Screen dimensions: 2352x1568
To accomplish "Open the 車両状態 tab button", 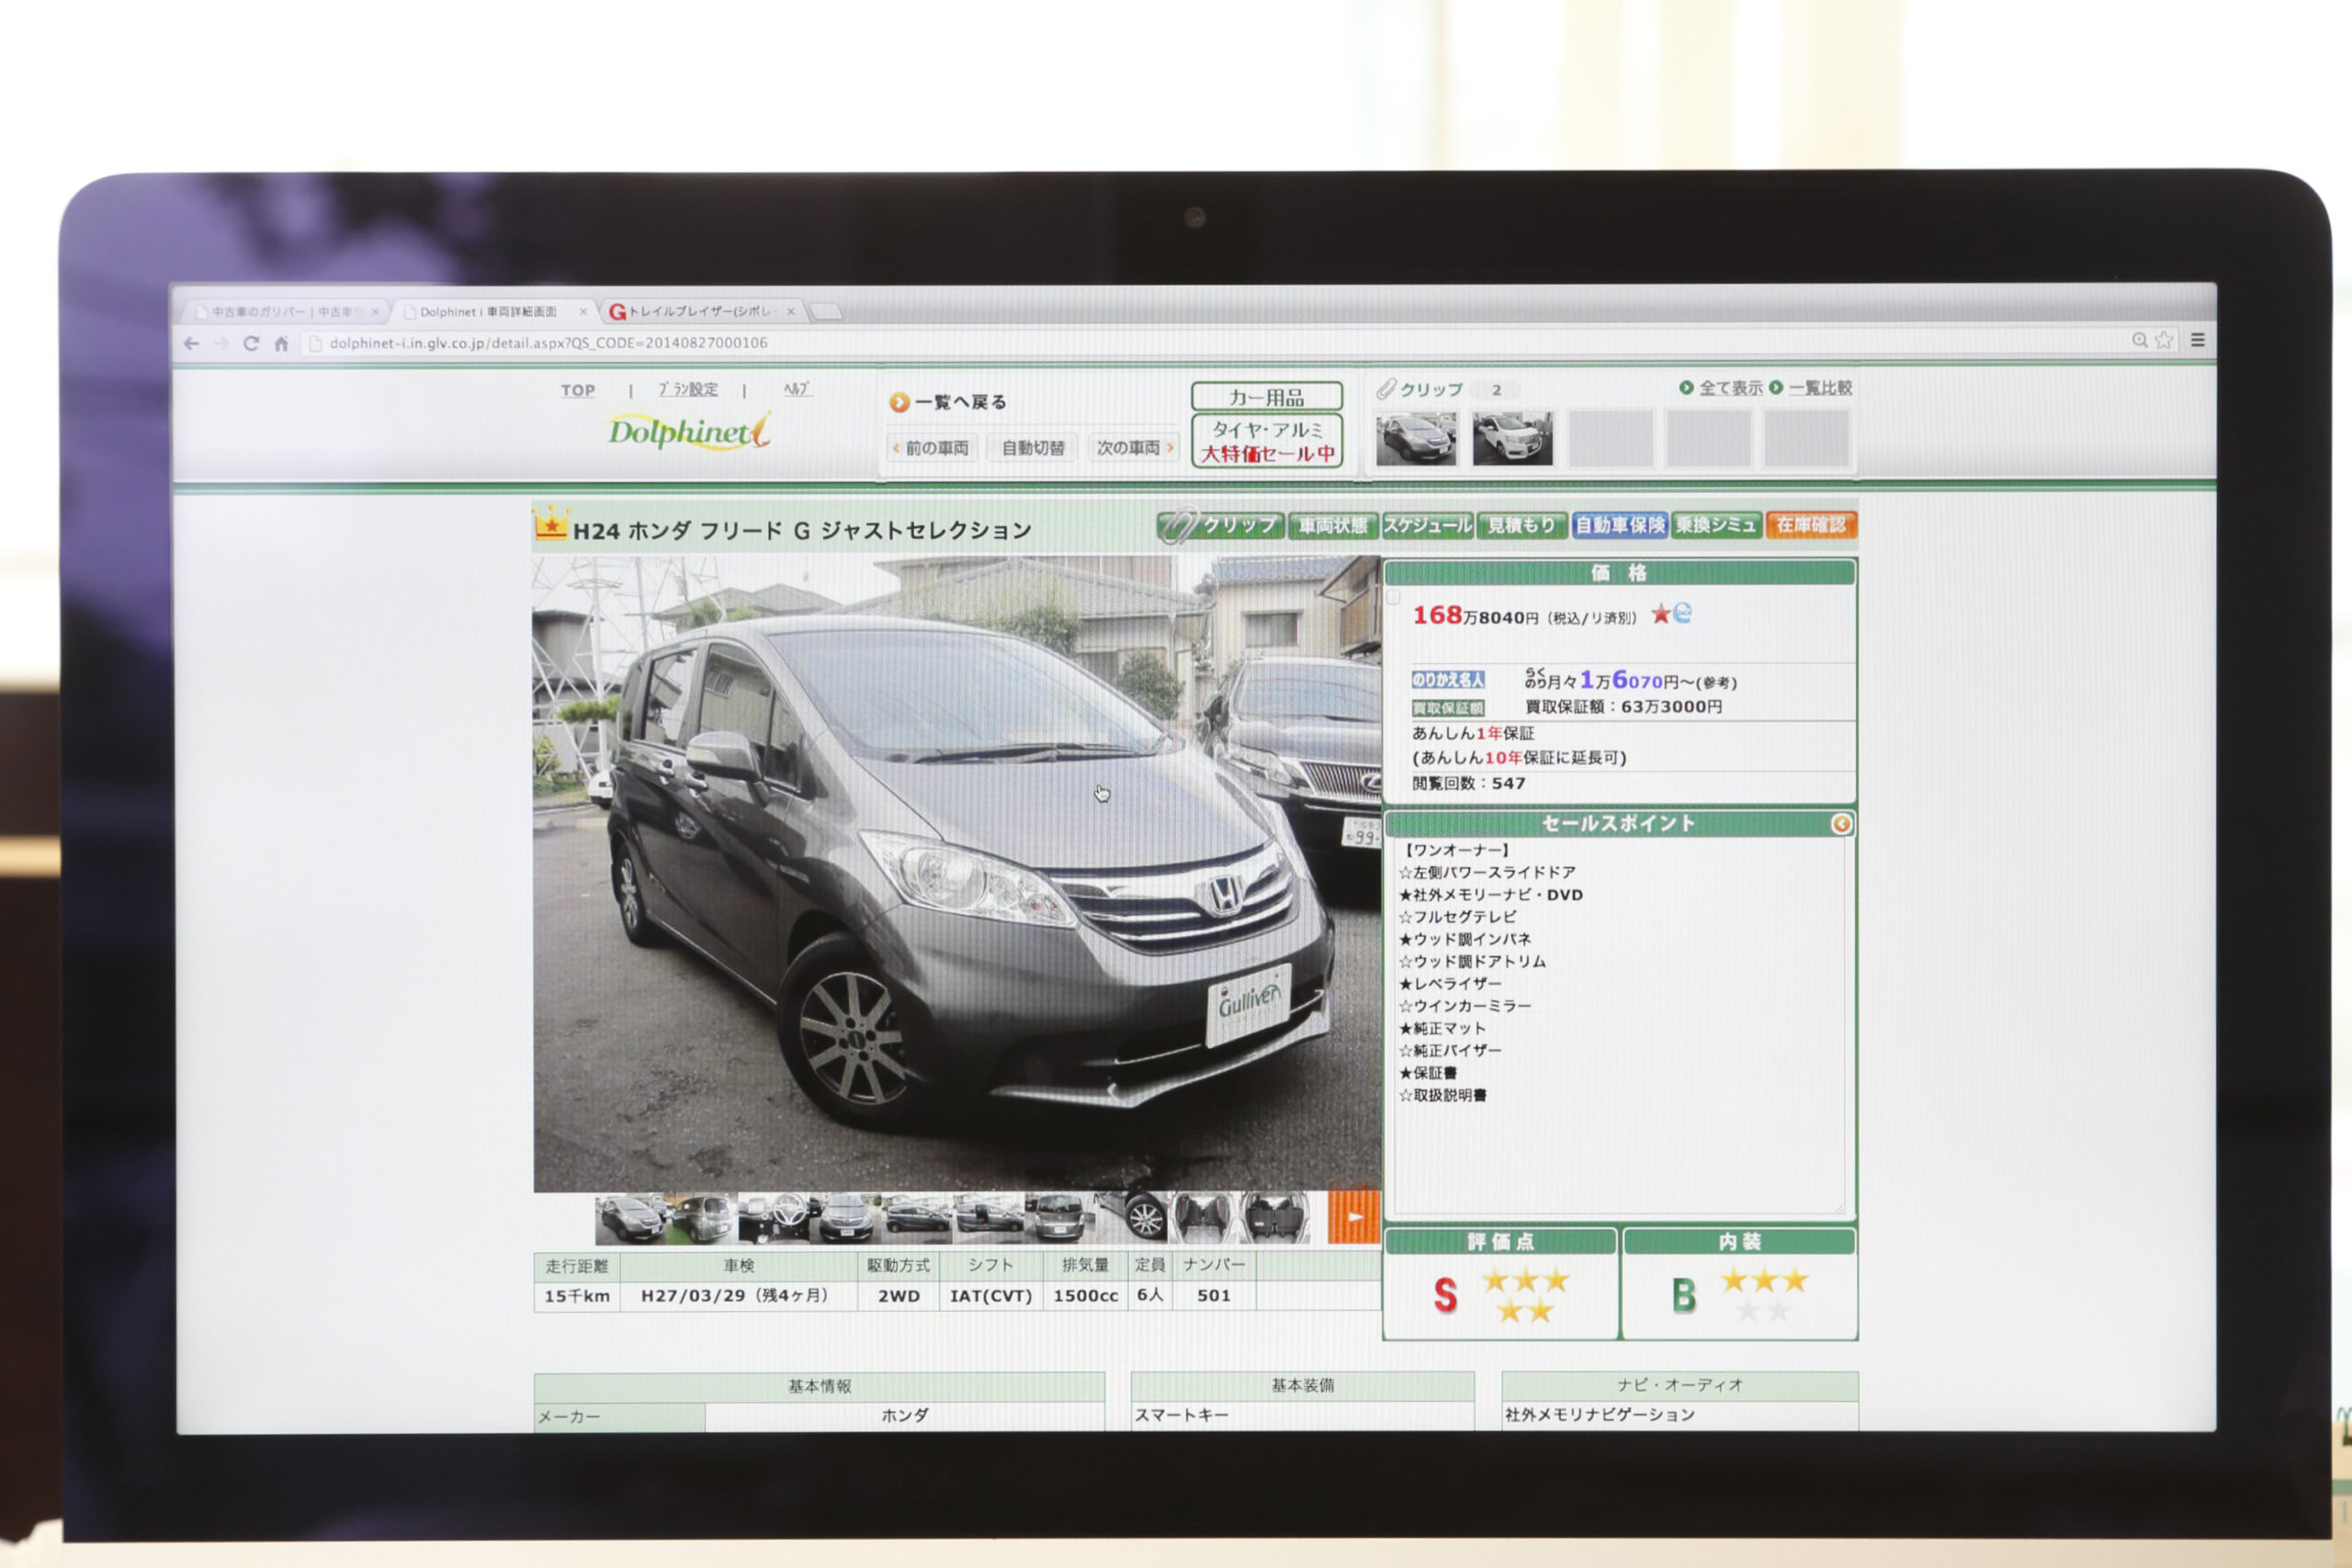I will click(1333, 525).
